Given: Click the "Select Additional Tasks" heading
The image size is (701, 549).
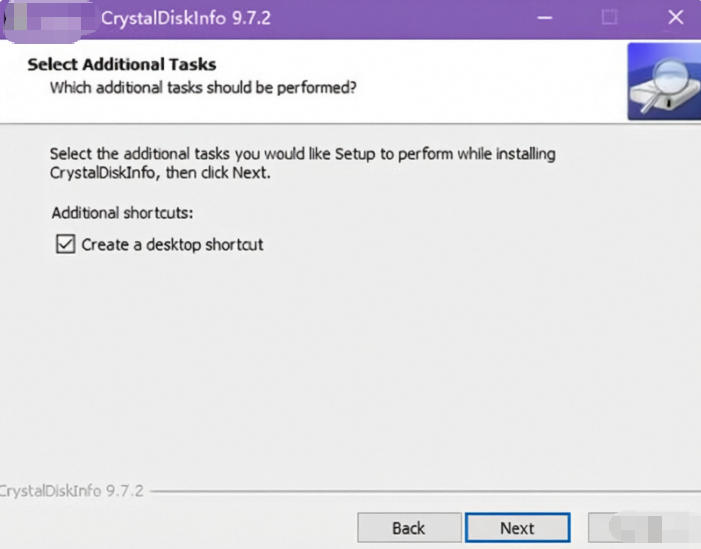Looking at the screenshot, I should click(122, 64).
